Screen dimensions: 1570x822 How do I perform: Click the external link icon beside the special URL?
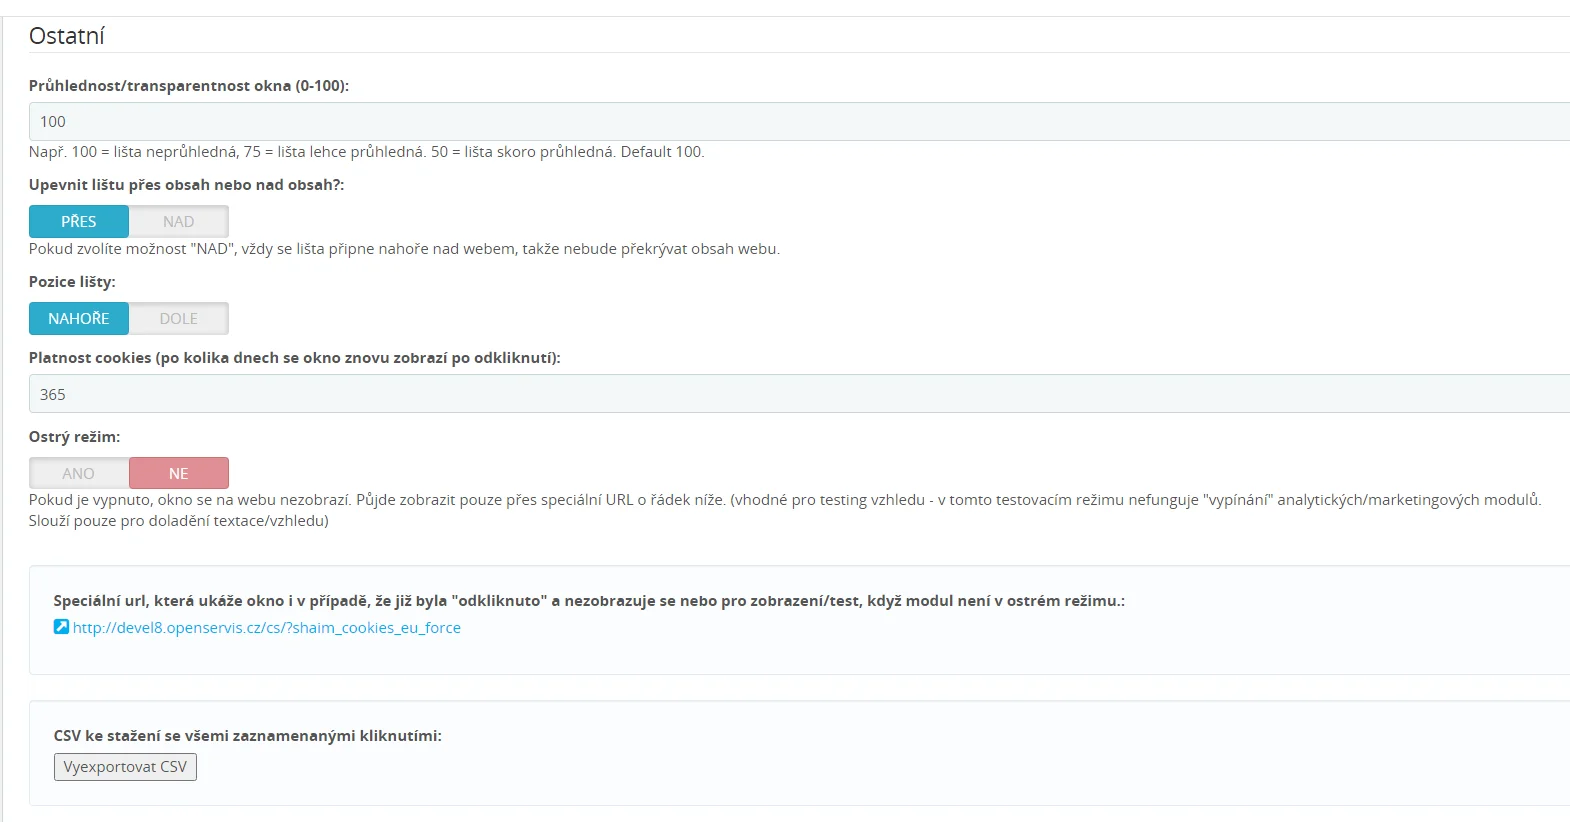[x=61, y=627]
